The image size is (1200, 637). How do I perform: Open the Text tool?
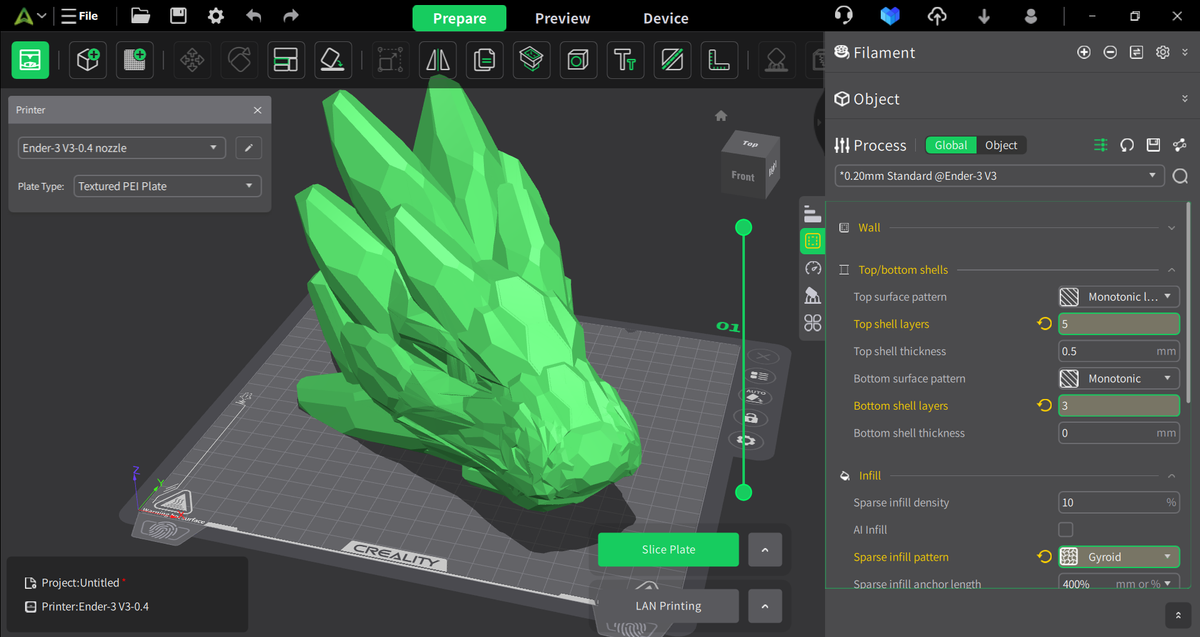[625, 60]
